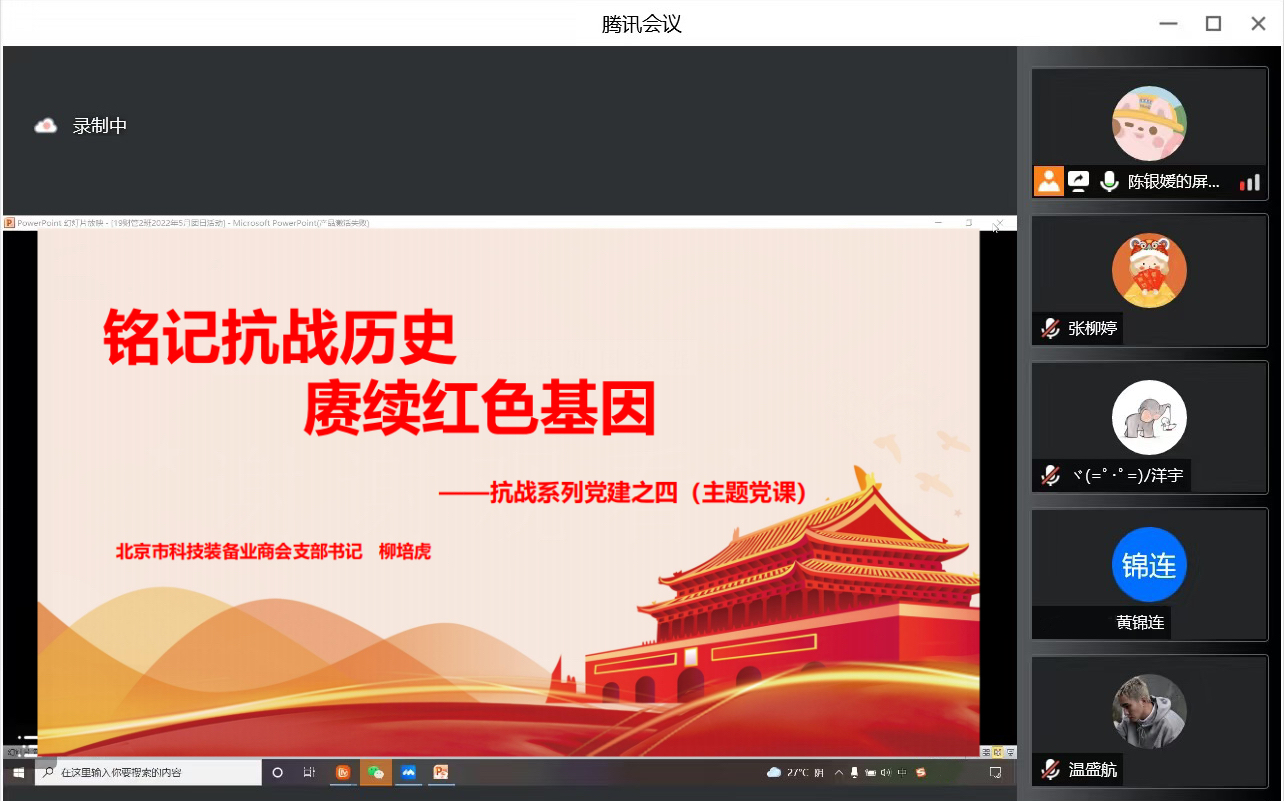Image resolution: width=1284 pixels, height=801 pixels.
Task: Click the cloud recording icon next to 录制中
Action: coord(45,126)
